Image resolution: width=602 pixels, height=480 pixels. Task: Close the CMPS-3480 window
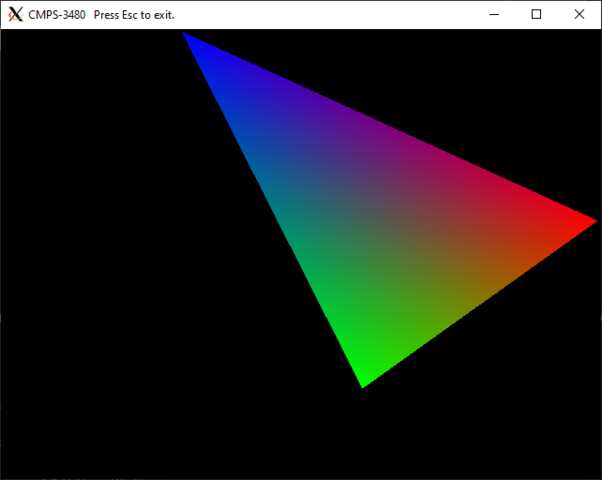point(579,15)
